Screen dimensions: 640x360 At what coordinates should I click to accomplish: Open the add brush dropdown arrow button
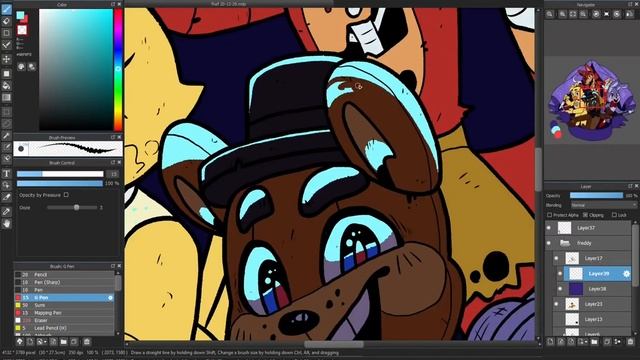41,342
